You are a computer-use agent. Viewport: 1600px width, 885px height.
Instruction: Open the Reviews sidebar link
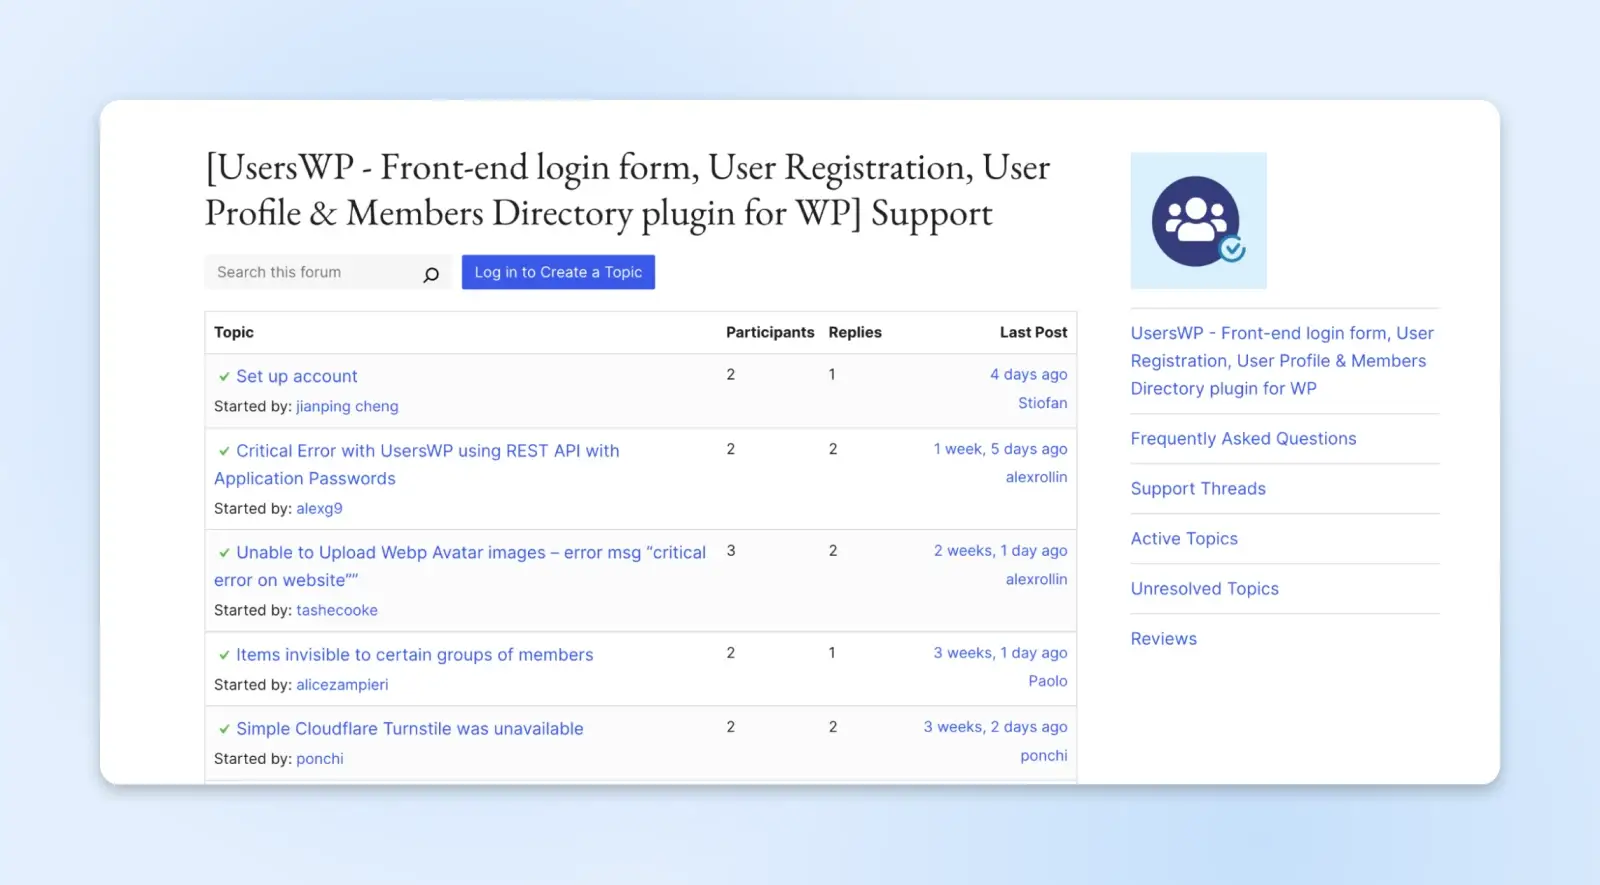[x=1163, y=639]
